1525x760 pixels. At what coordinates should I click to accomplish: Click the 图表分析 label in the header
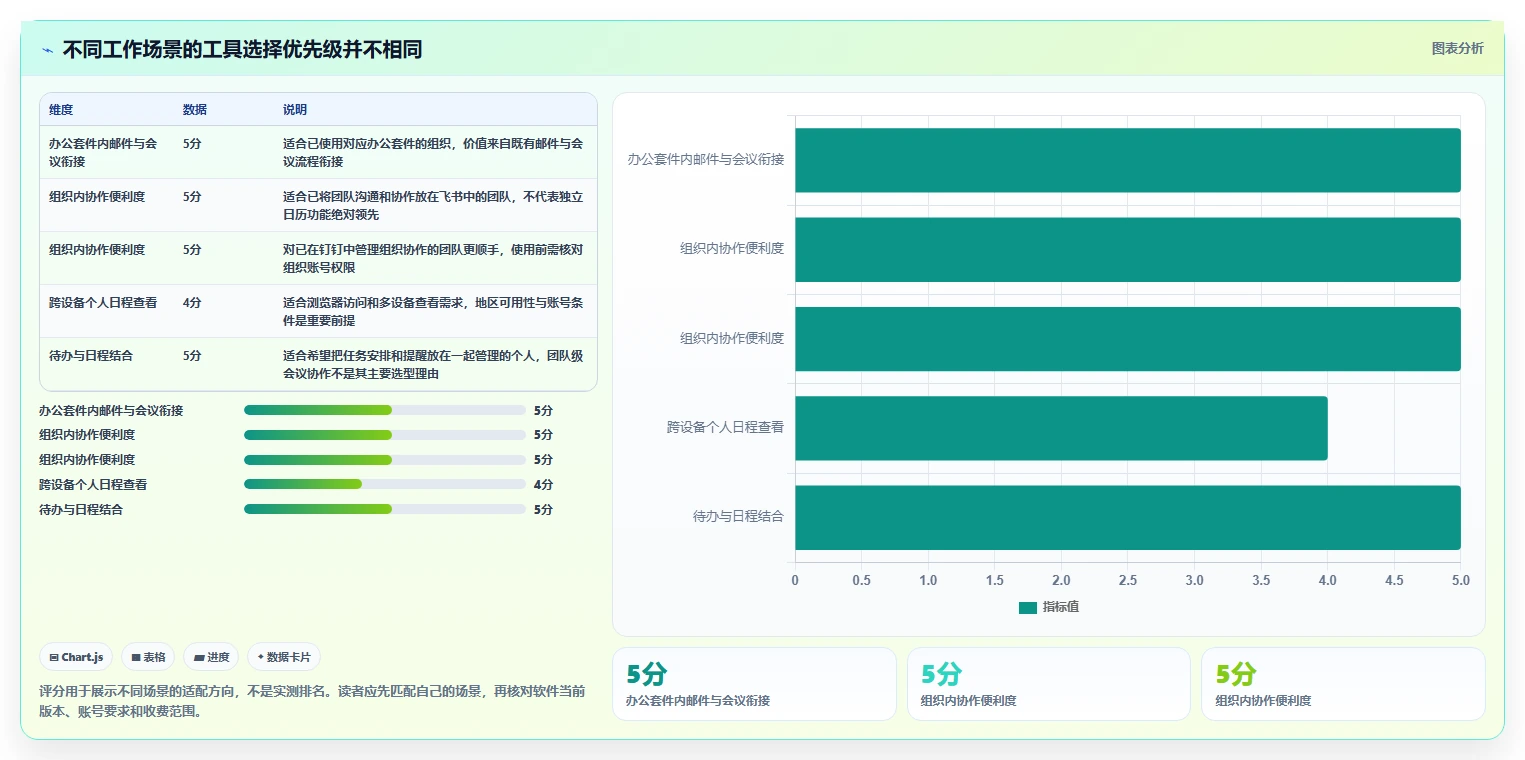click(1457, 48)
